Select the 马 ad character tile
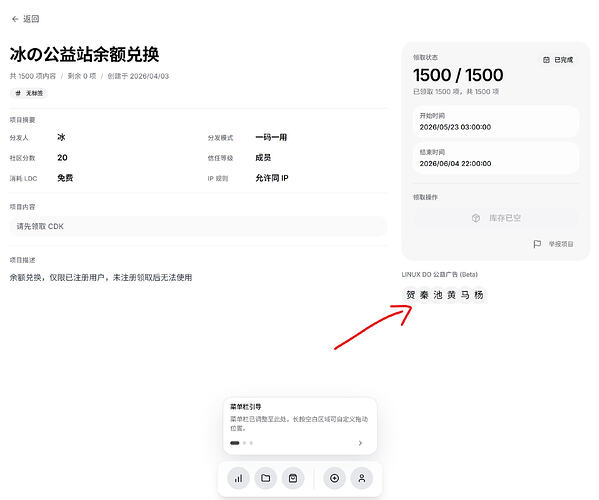 click(465, 294)
